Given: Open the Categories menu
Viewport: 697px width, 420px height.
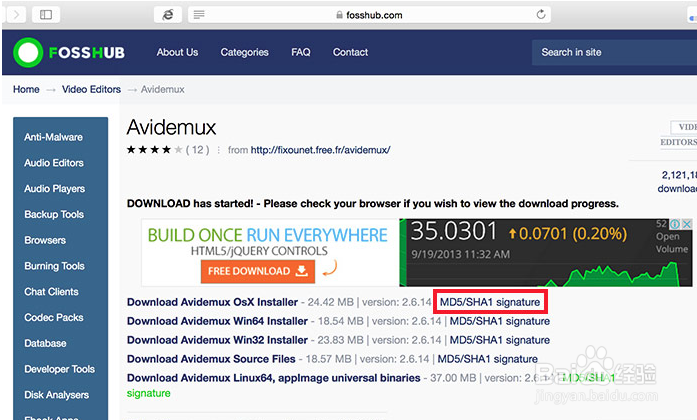Looking at the screenshot, I should [244, 52].
